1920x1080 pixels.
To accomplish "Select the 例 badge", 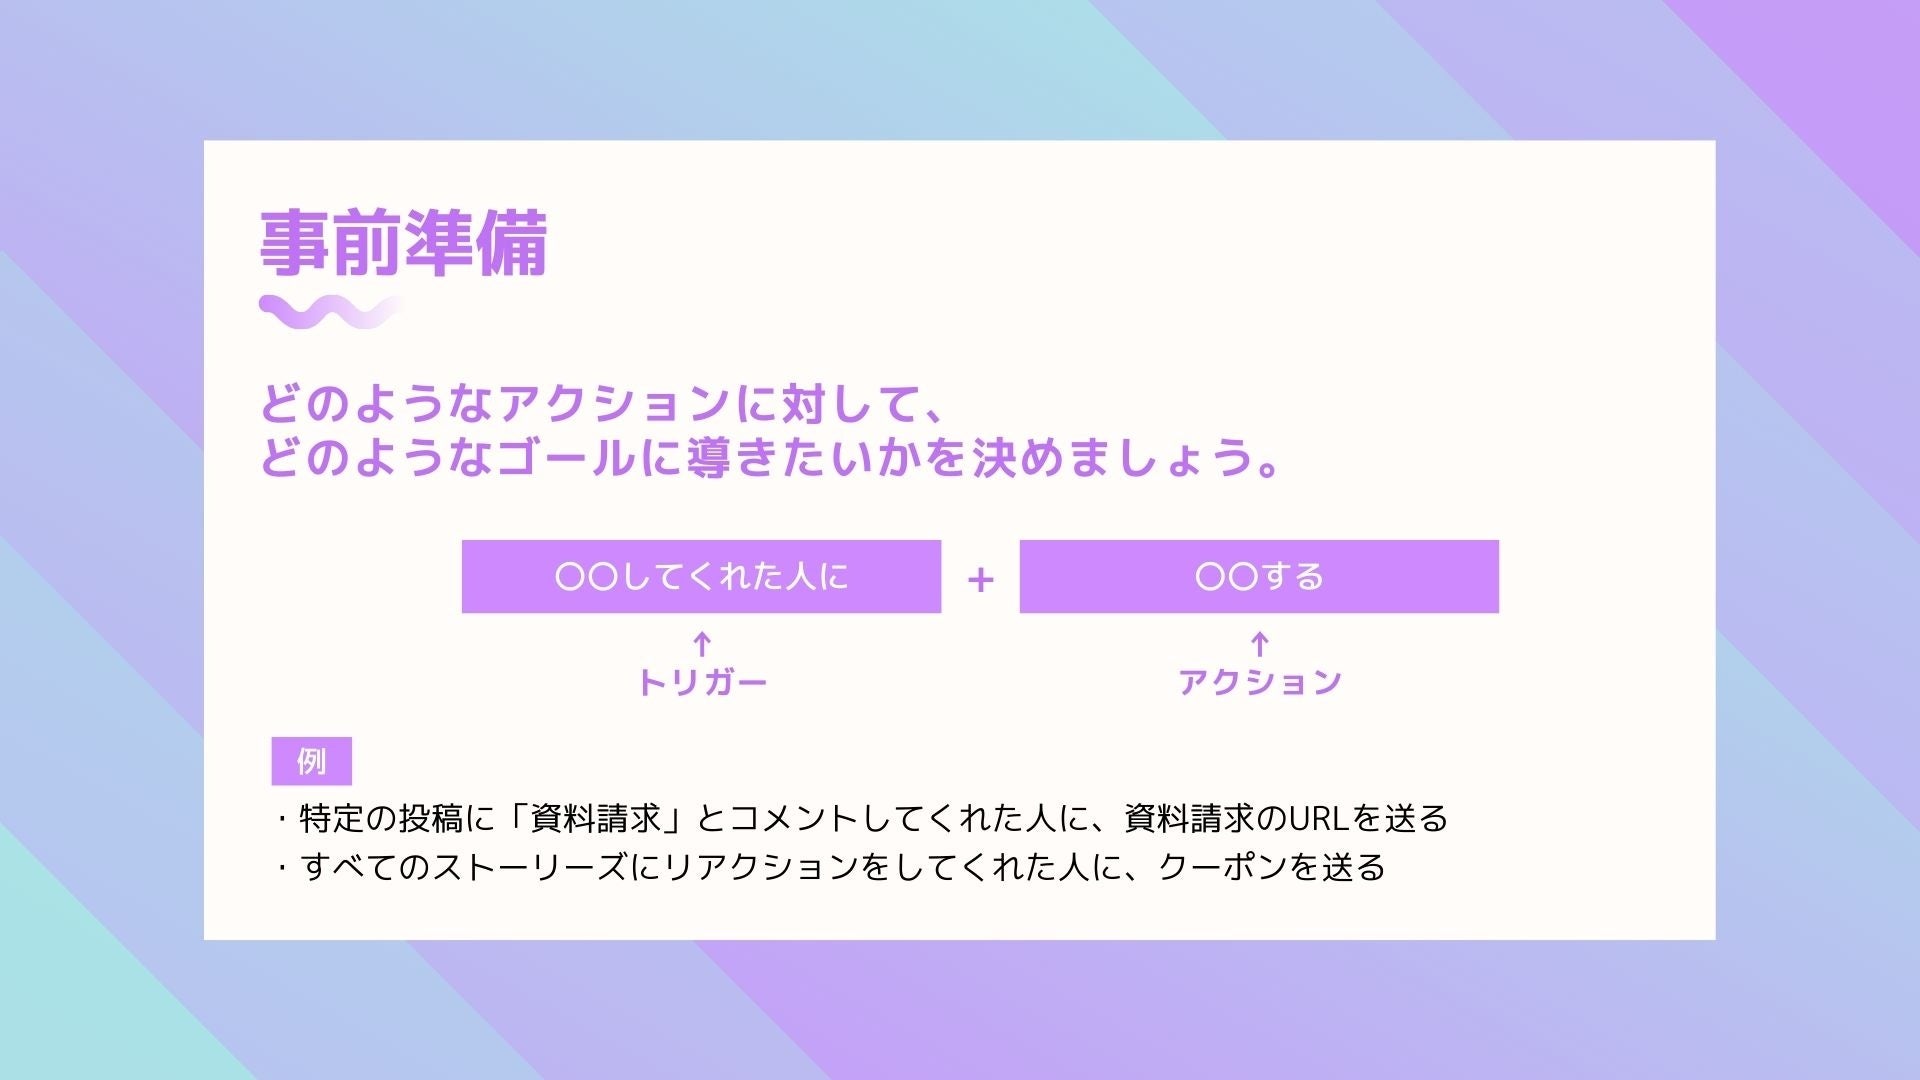I will [311, 762].
